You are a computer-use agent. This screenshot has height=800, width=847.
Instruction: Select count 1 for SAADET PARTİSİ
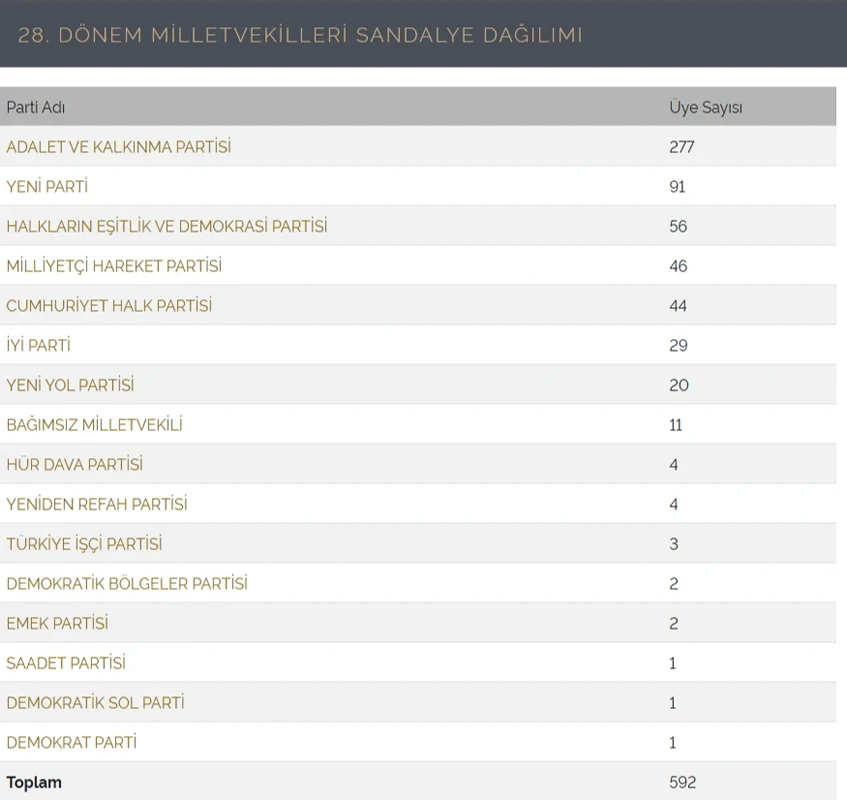pos(673,663)
